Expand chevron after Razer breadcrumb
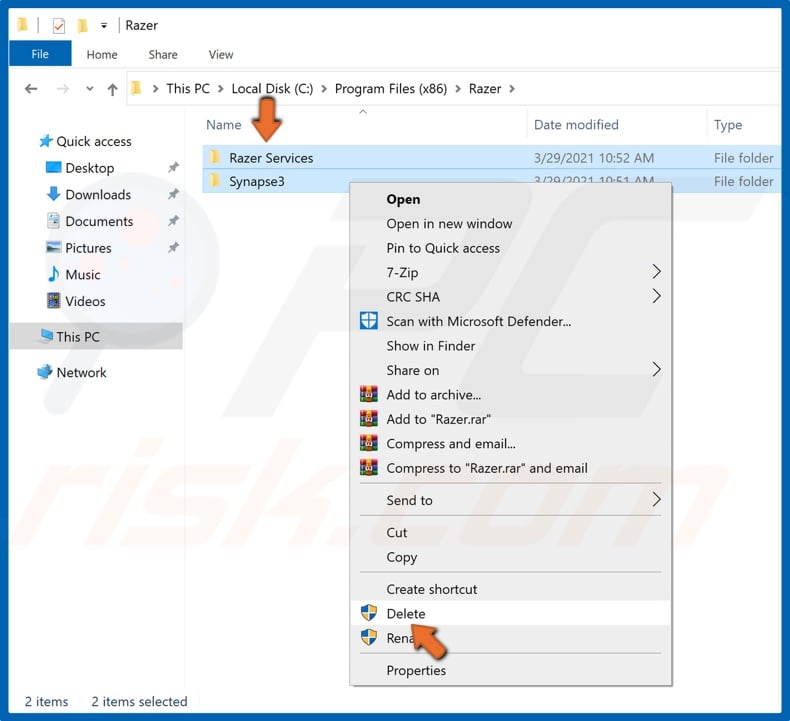Viewport: 790px width, 721px height. tap(512, 89)
